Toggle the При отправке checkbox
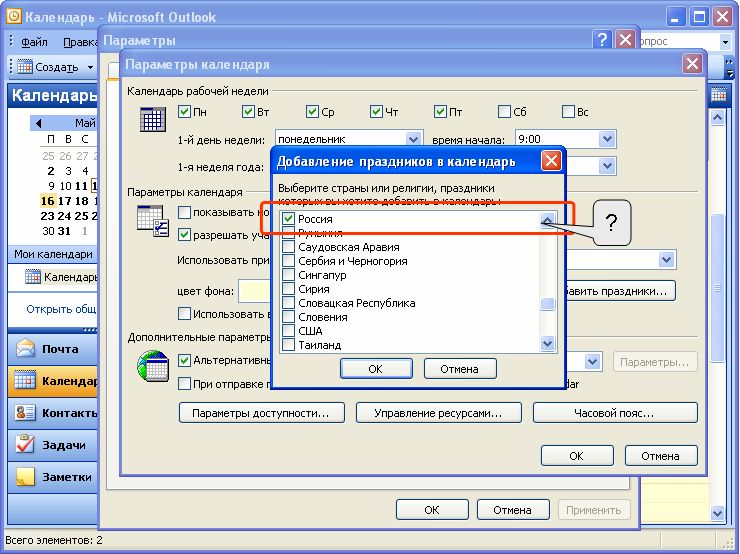740x554 pixels. pos(184,383)
